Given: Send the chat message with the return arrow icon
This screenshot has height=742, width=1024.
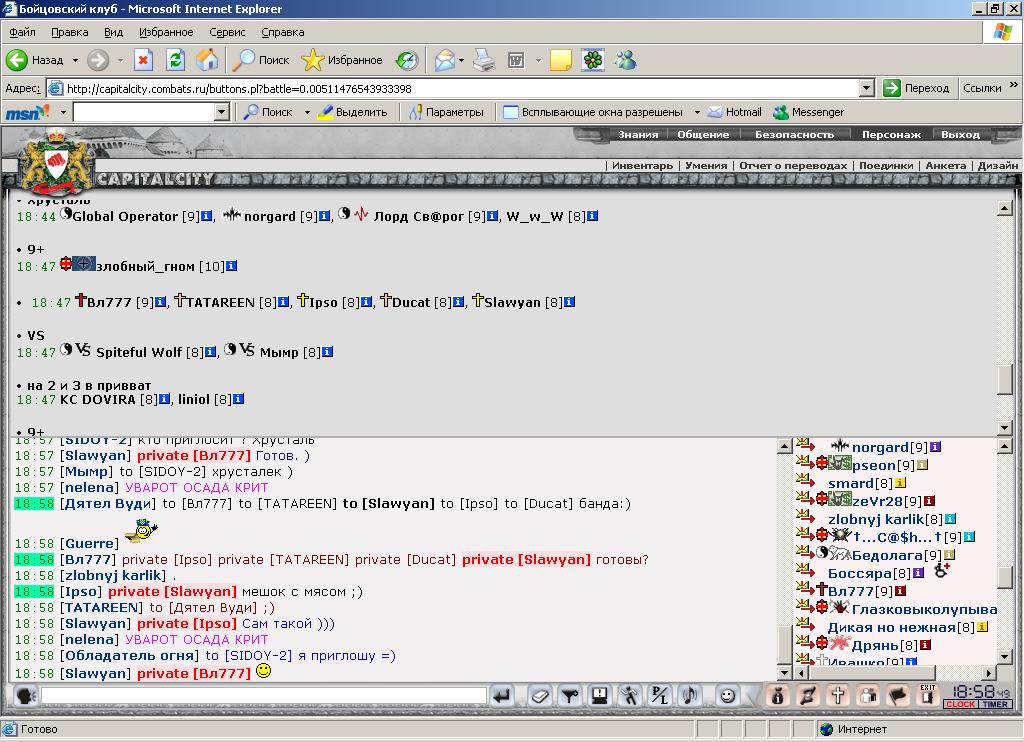Looking at the screenshot, I should coord(502,696).
